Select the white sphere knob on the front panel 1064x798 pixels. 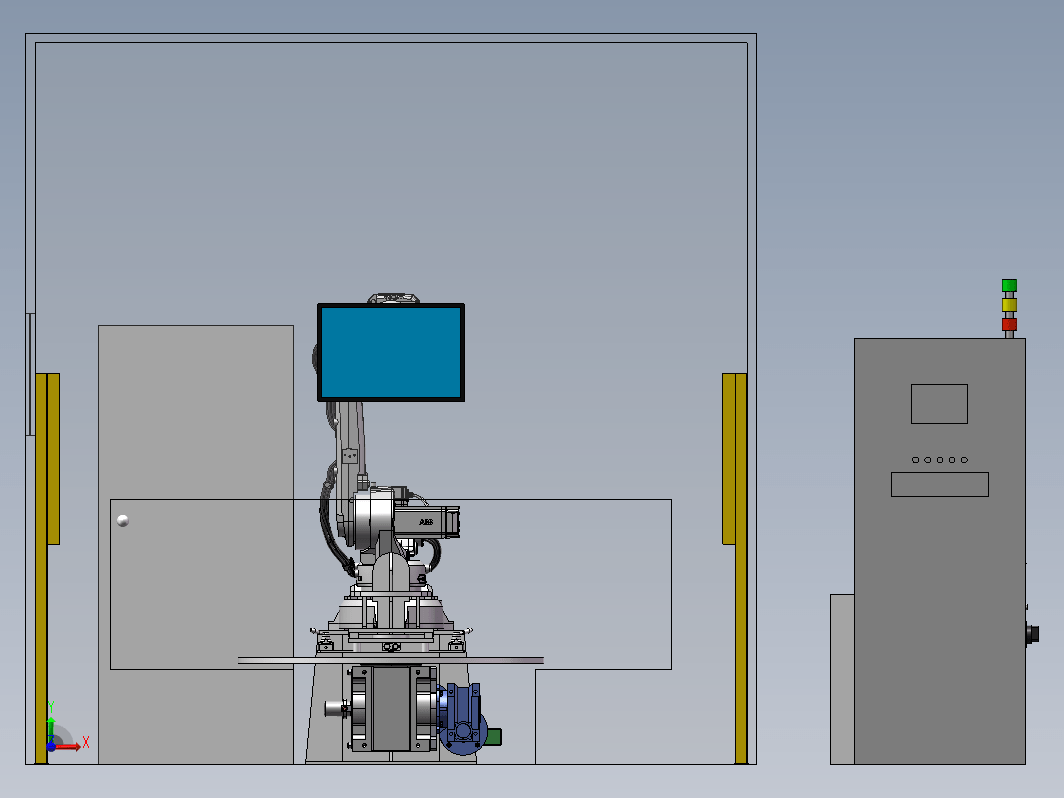tap(123, 520)
